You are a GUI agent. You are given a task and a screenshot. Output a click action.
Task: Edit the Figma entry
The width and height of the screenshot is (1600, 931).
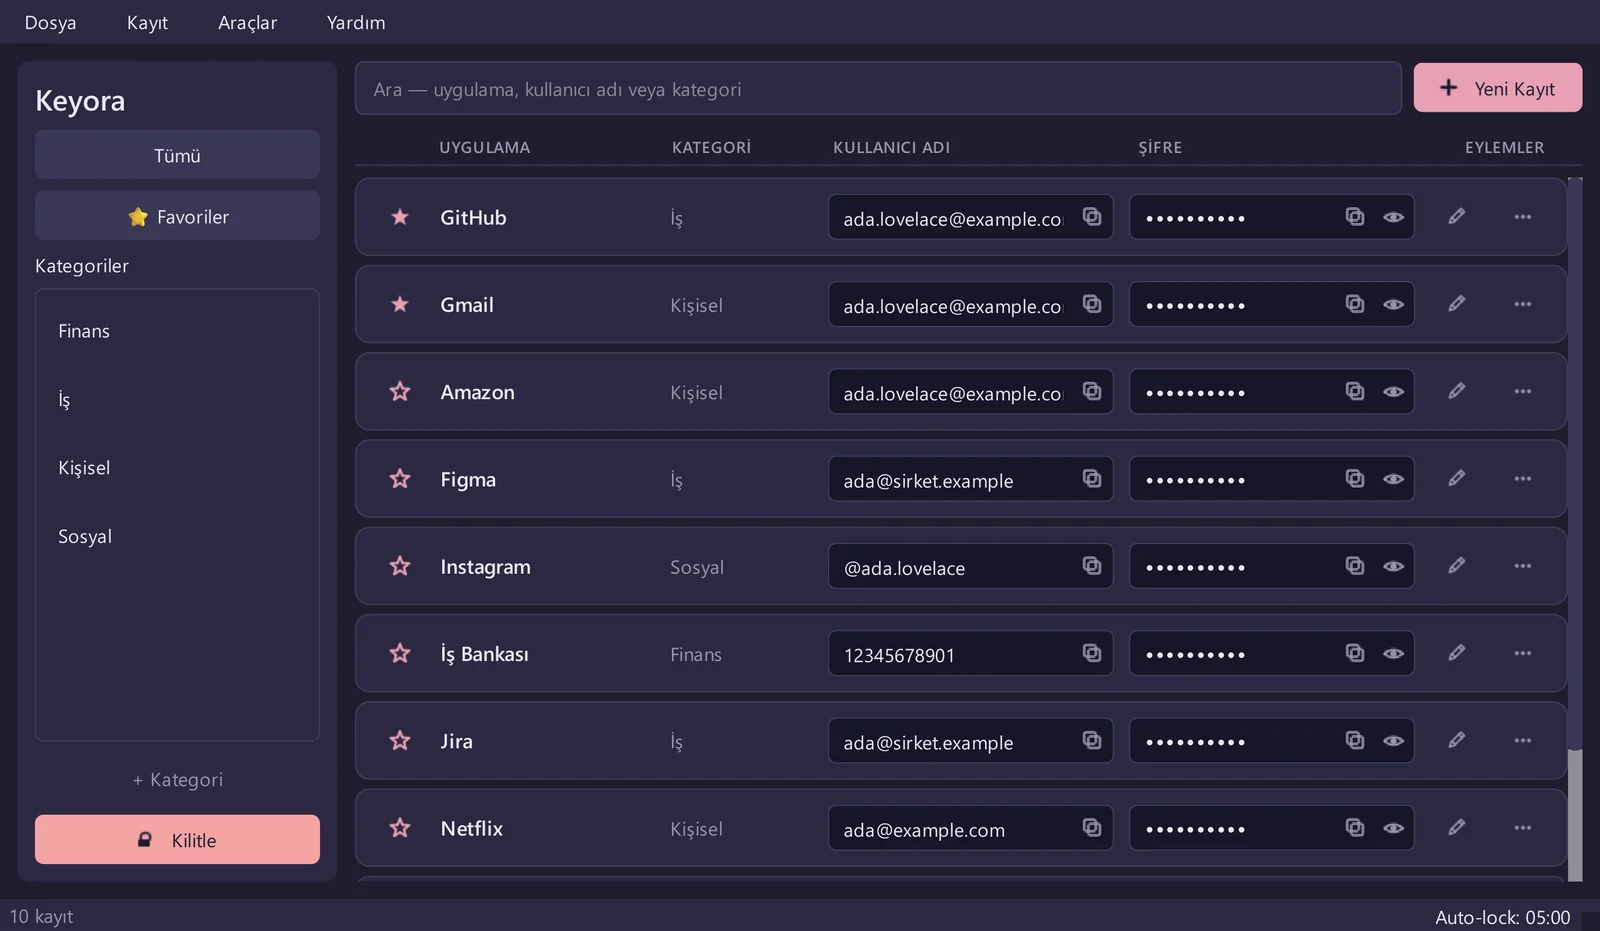coord(1457,478)
